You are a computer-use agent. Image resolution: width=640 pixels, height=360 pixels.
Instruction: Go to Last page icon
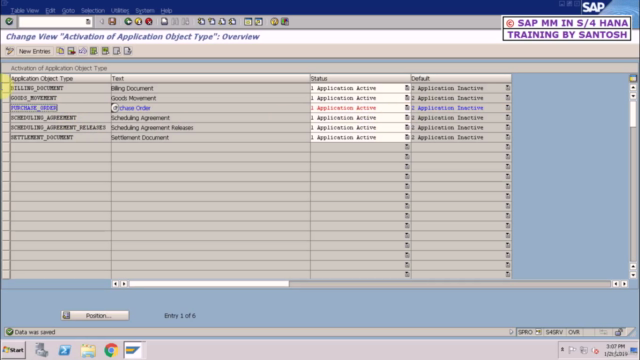[232, 21]
